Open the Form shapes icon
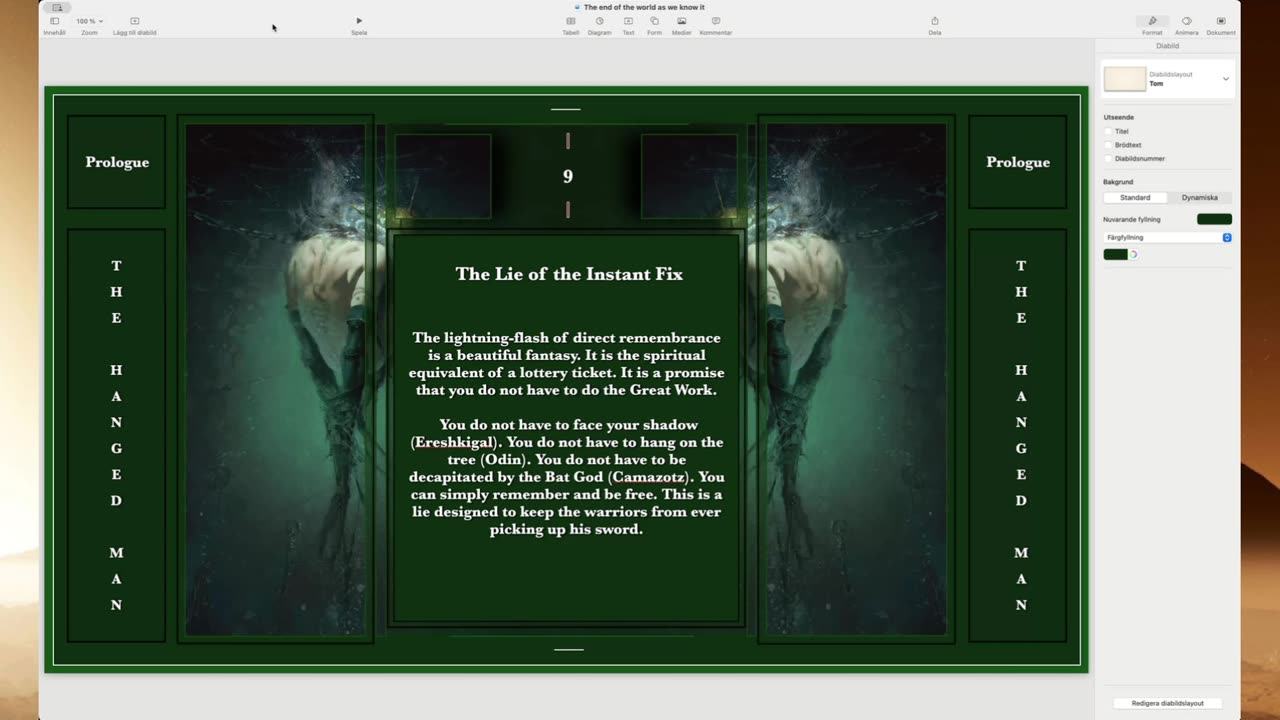The width and height of the screenshot is (1280, 720). [x=654, y=21]
